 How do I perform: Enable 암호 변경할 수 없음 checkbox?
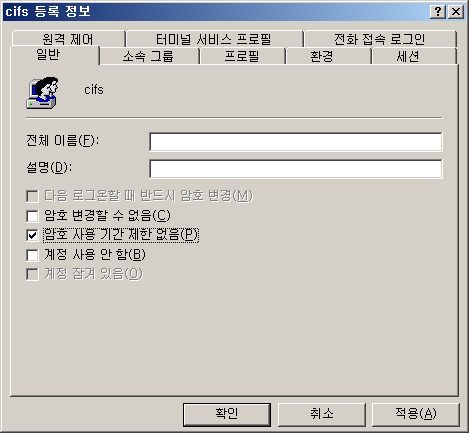(32, 216)
